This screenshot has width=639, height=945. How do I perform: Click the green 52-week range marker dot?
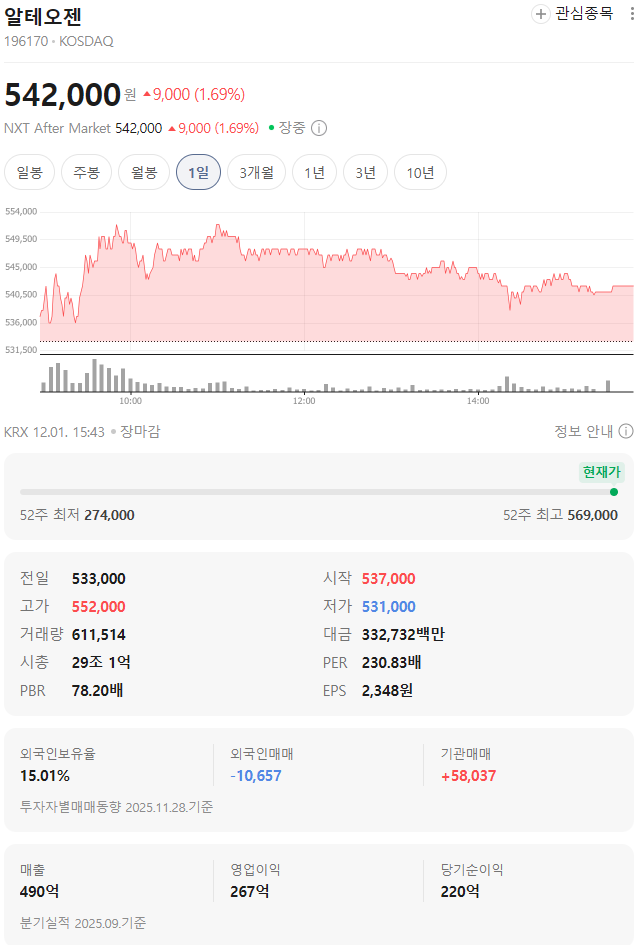[x=614, y=492]
